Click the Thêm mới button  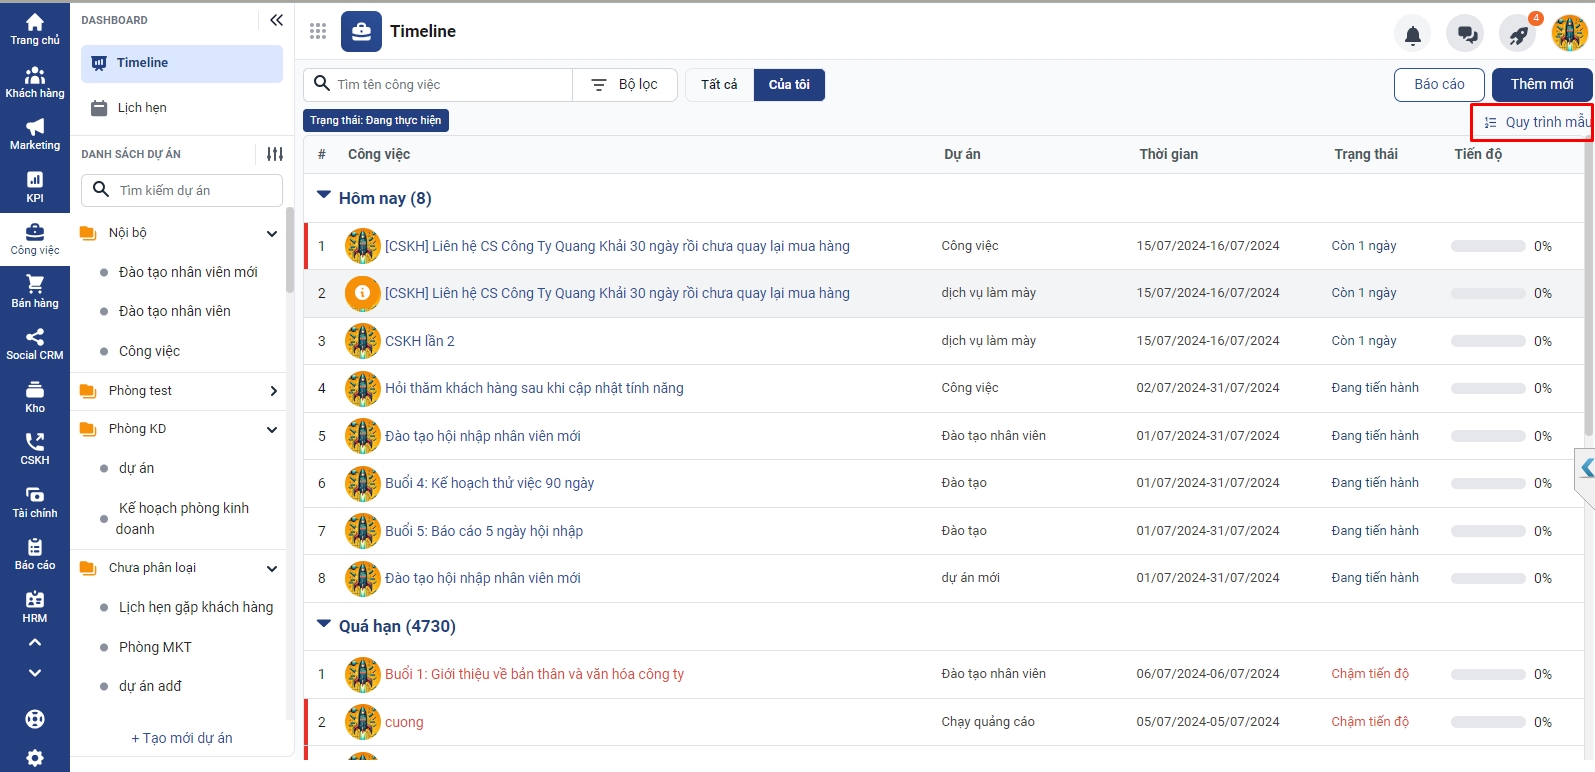(1541, 85)
